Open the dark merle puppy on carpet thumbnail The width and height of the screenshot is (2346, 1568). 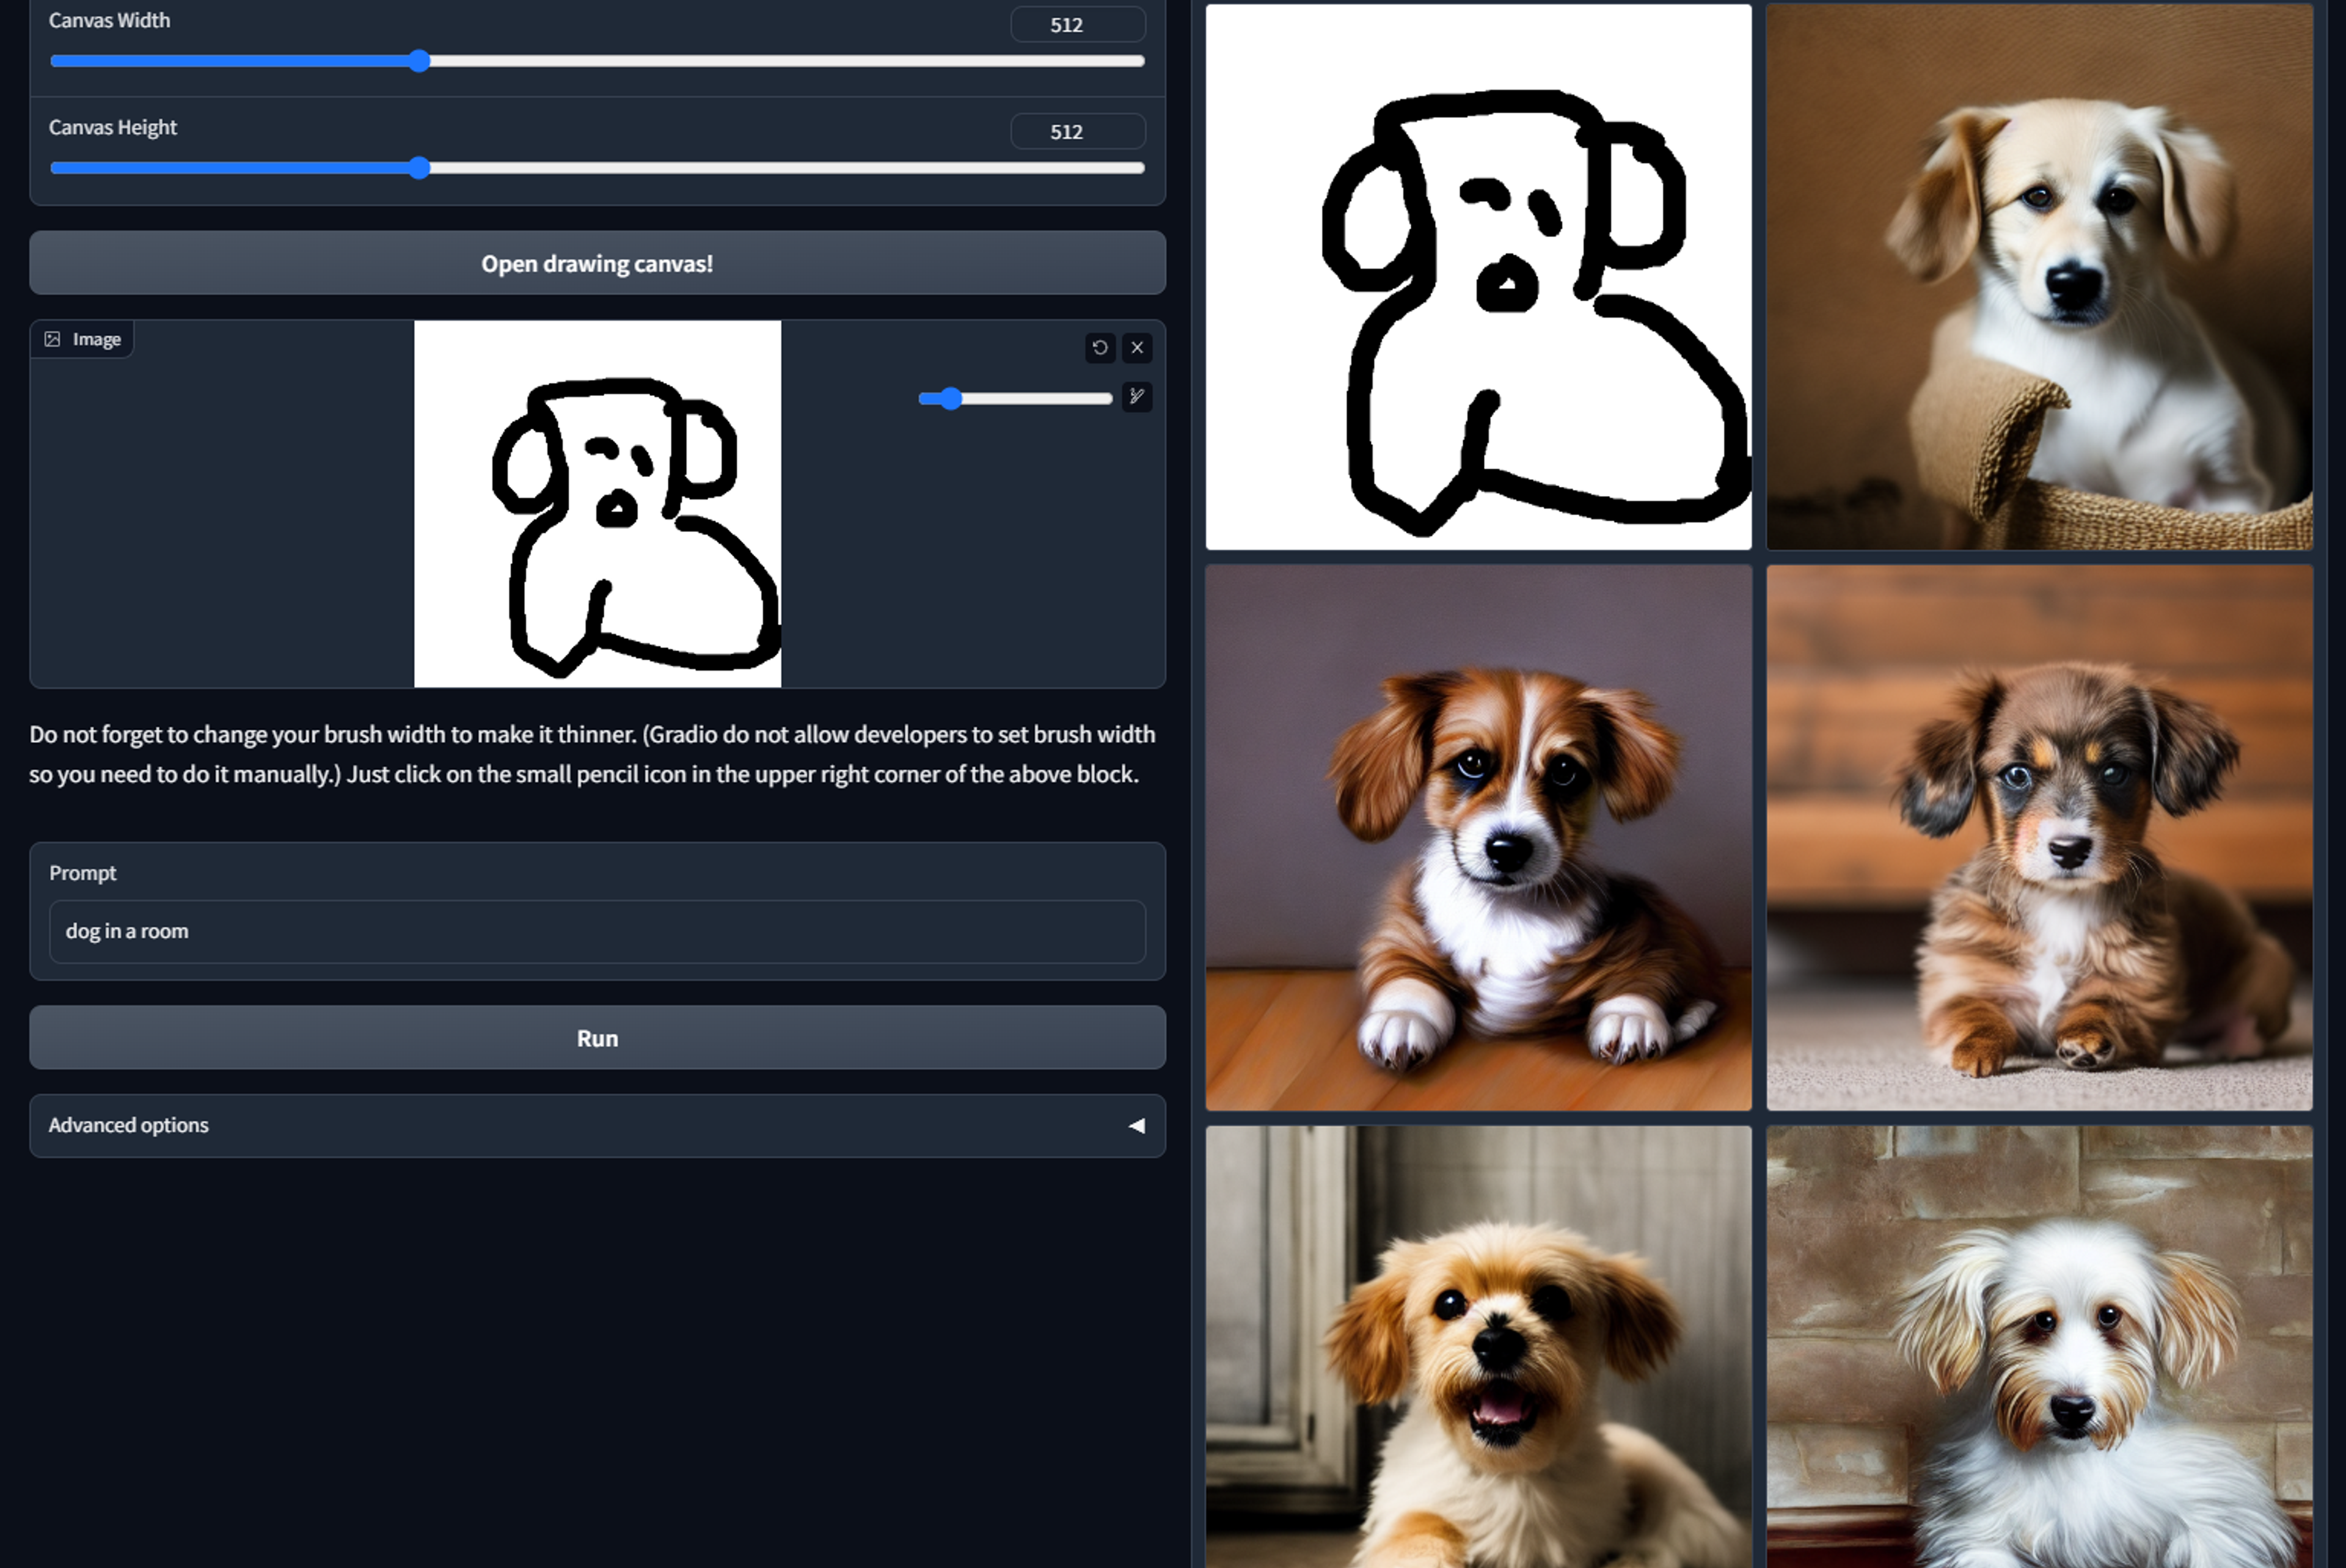click(x=2039, y=838)
